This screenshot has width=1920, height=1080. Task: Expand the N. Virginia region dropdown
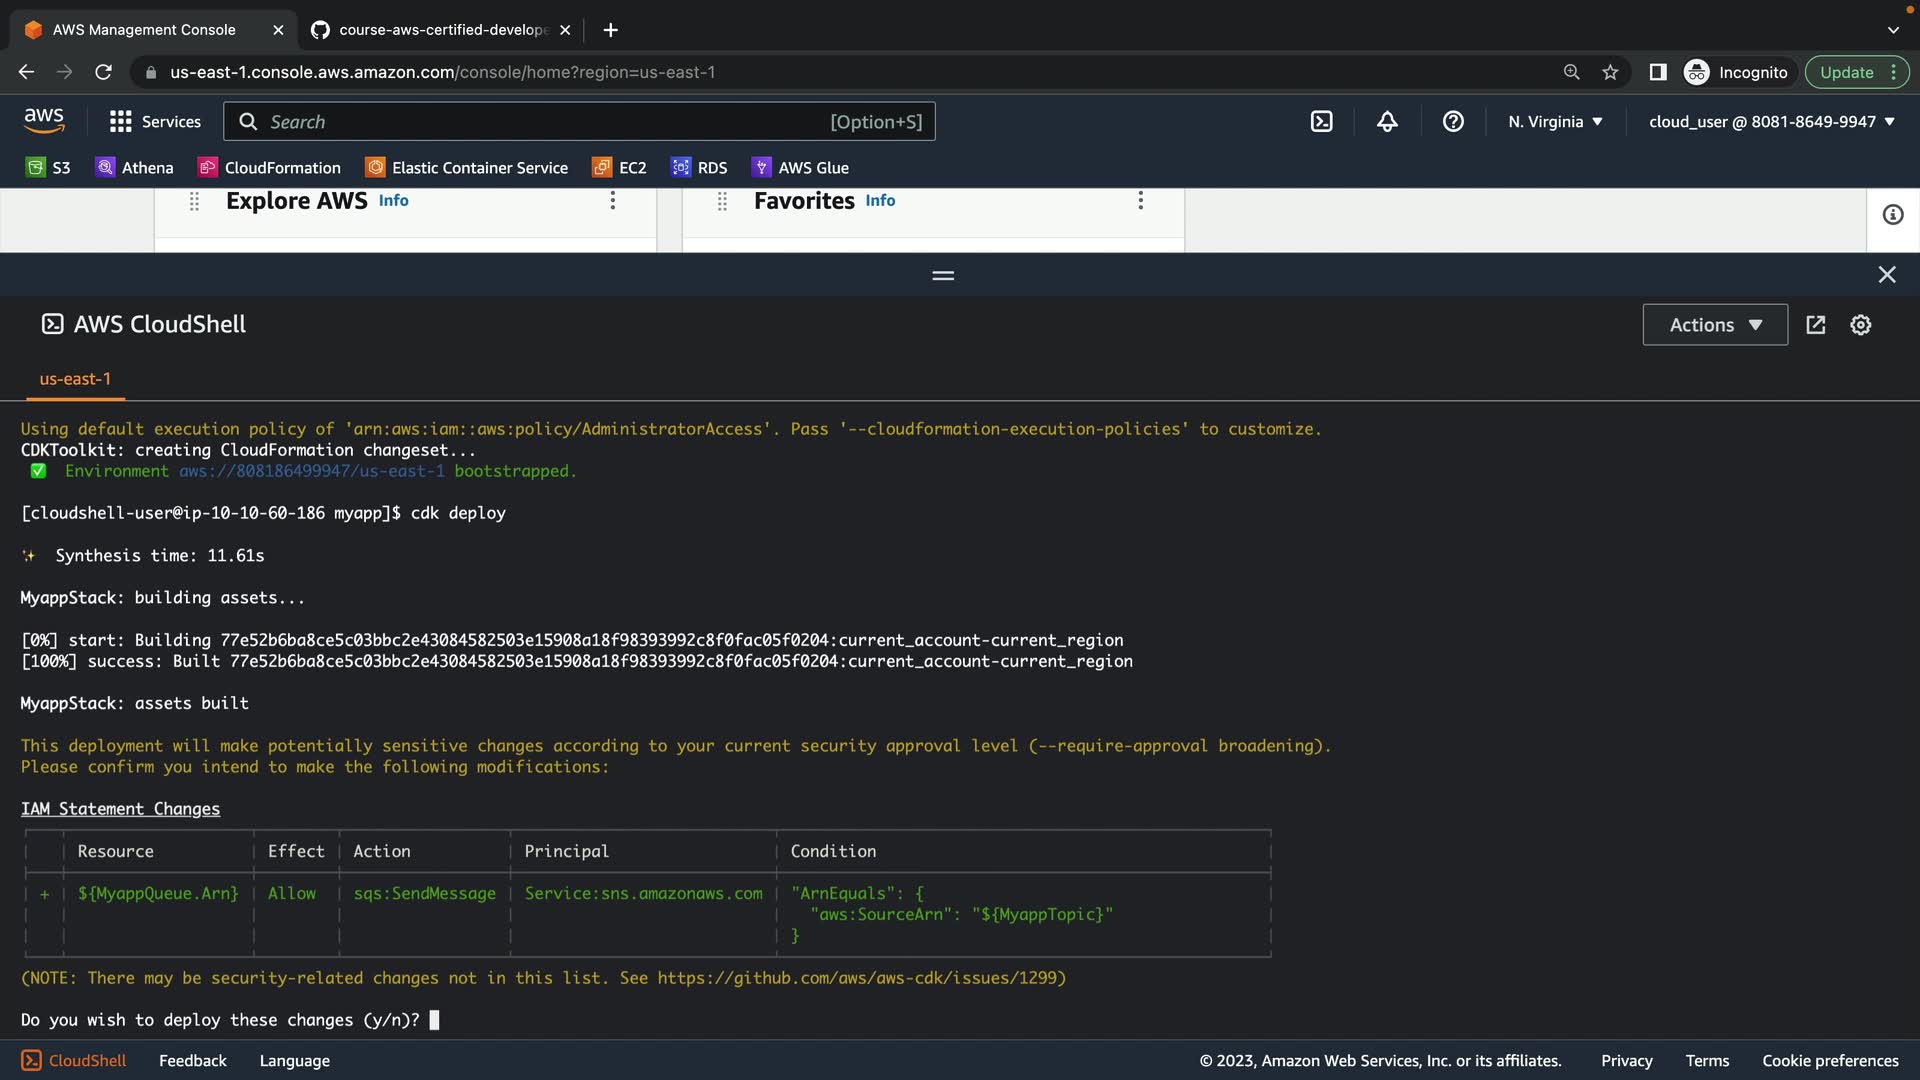pyautogui.click(x=1555, y=122)
